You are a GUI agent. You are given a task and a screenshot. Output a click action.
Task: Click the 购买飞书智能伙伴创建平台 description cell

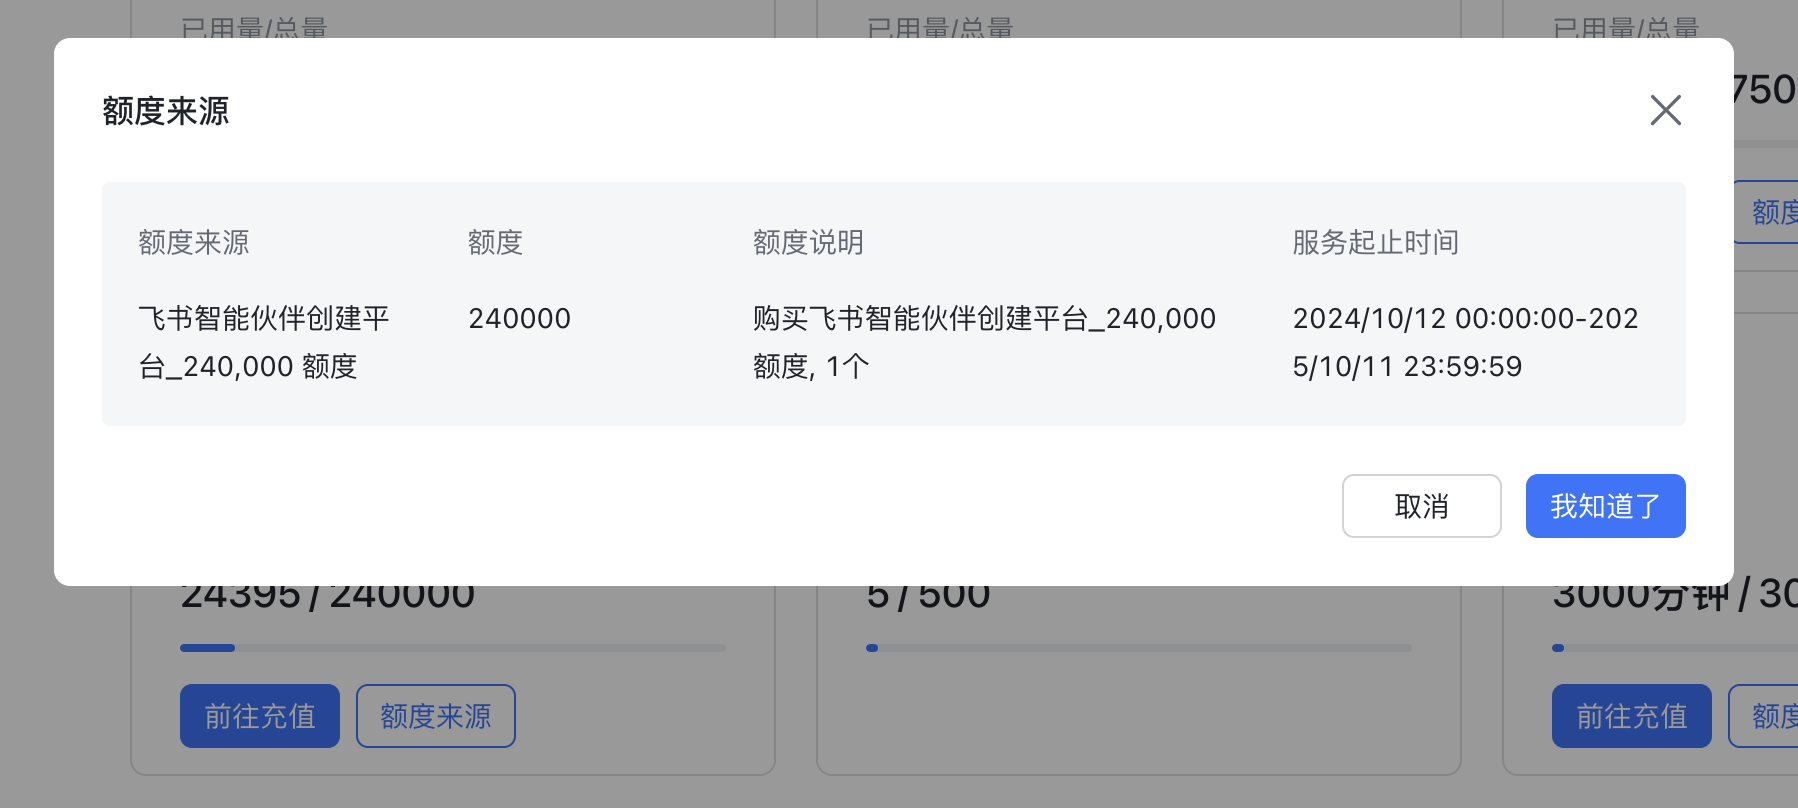[x=984, y=342]
